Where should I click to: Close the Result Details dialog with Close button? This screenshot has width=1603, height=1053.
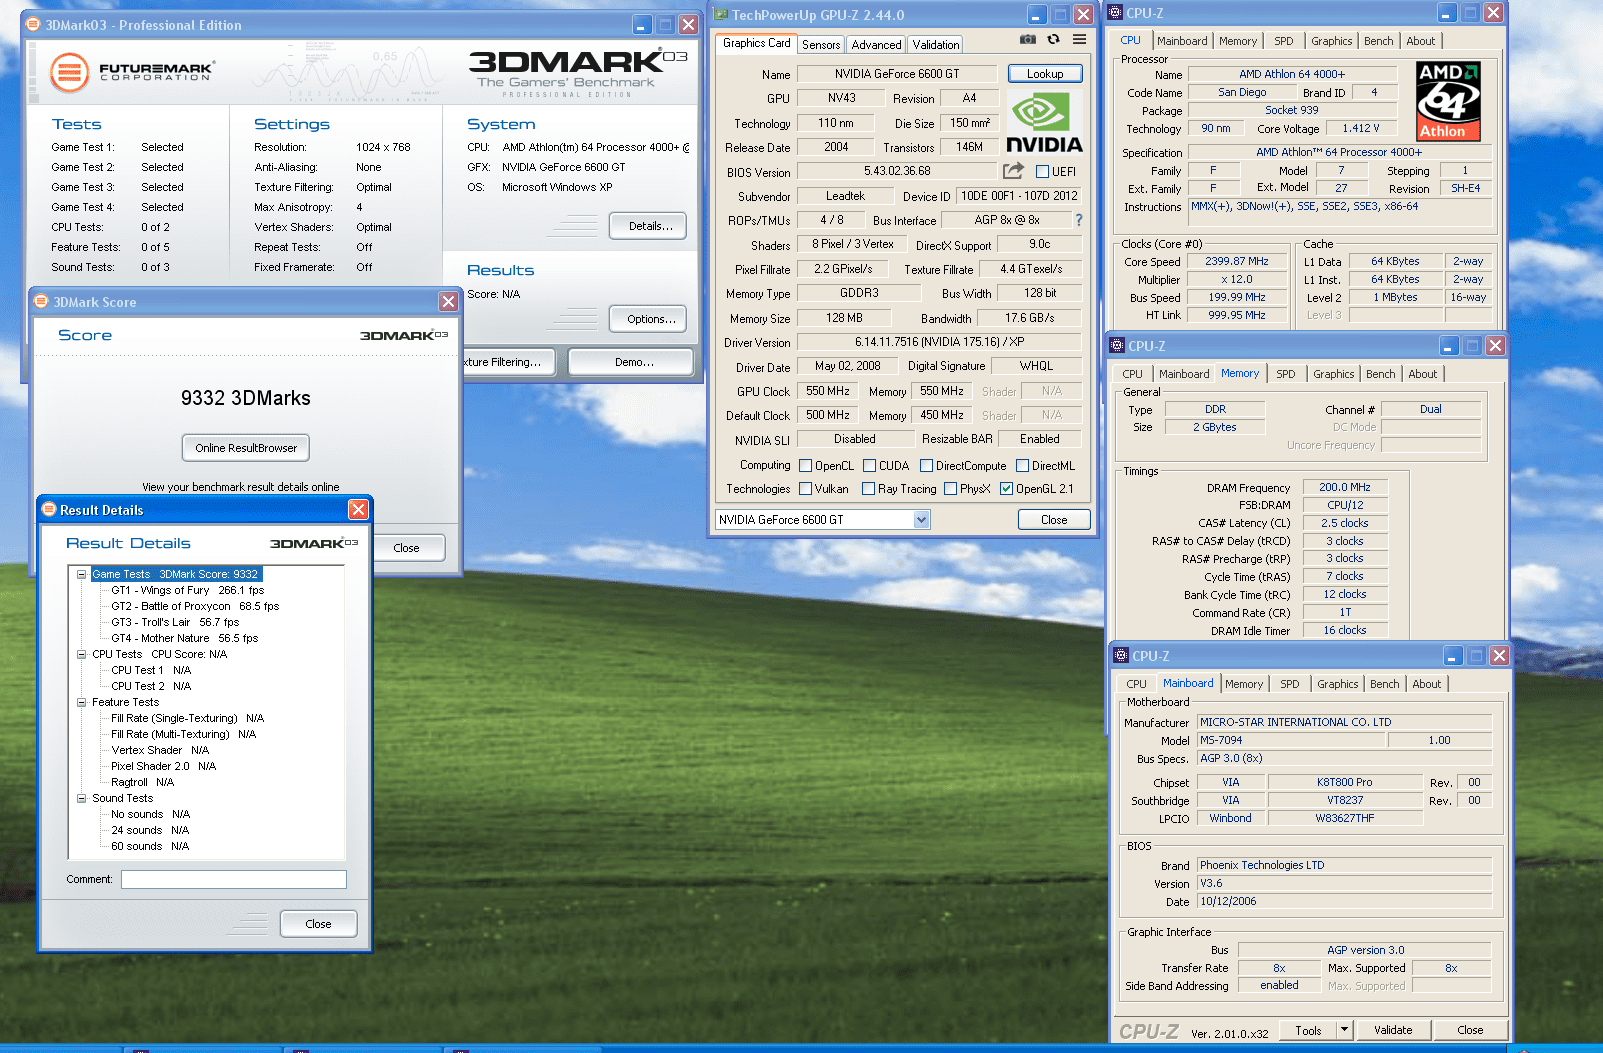(319, 924)
